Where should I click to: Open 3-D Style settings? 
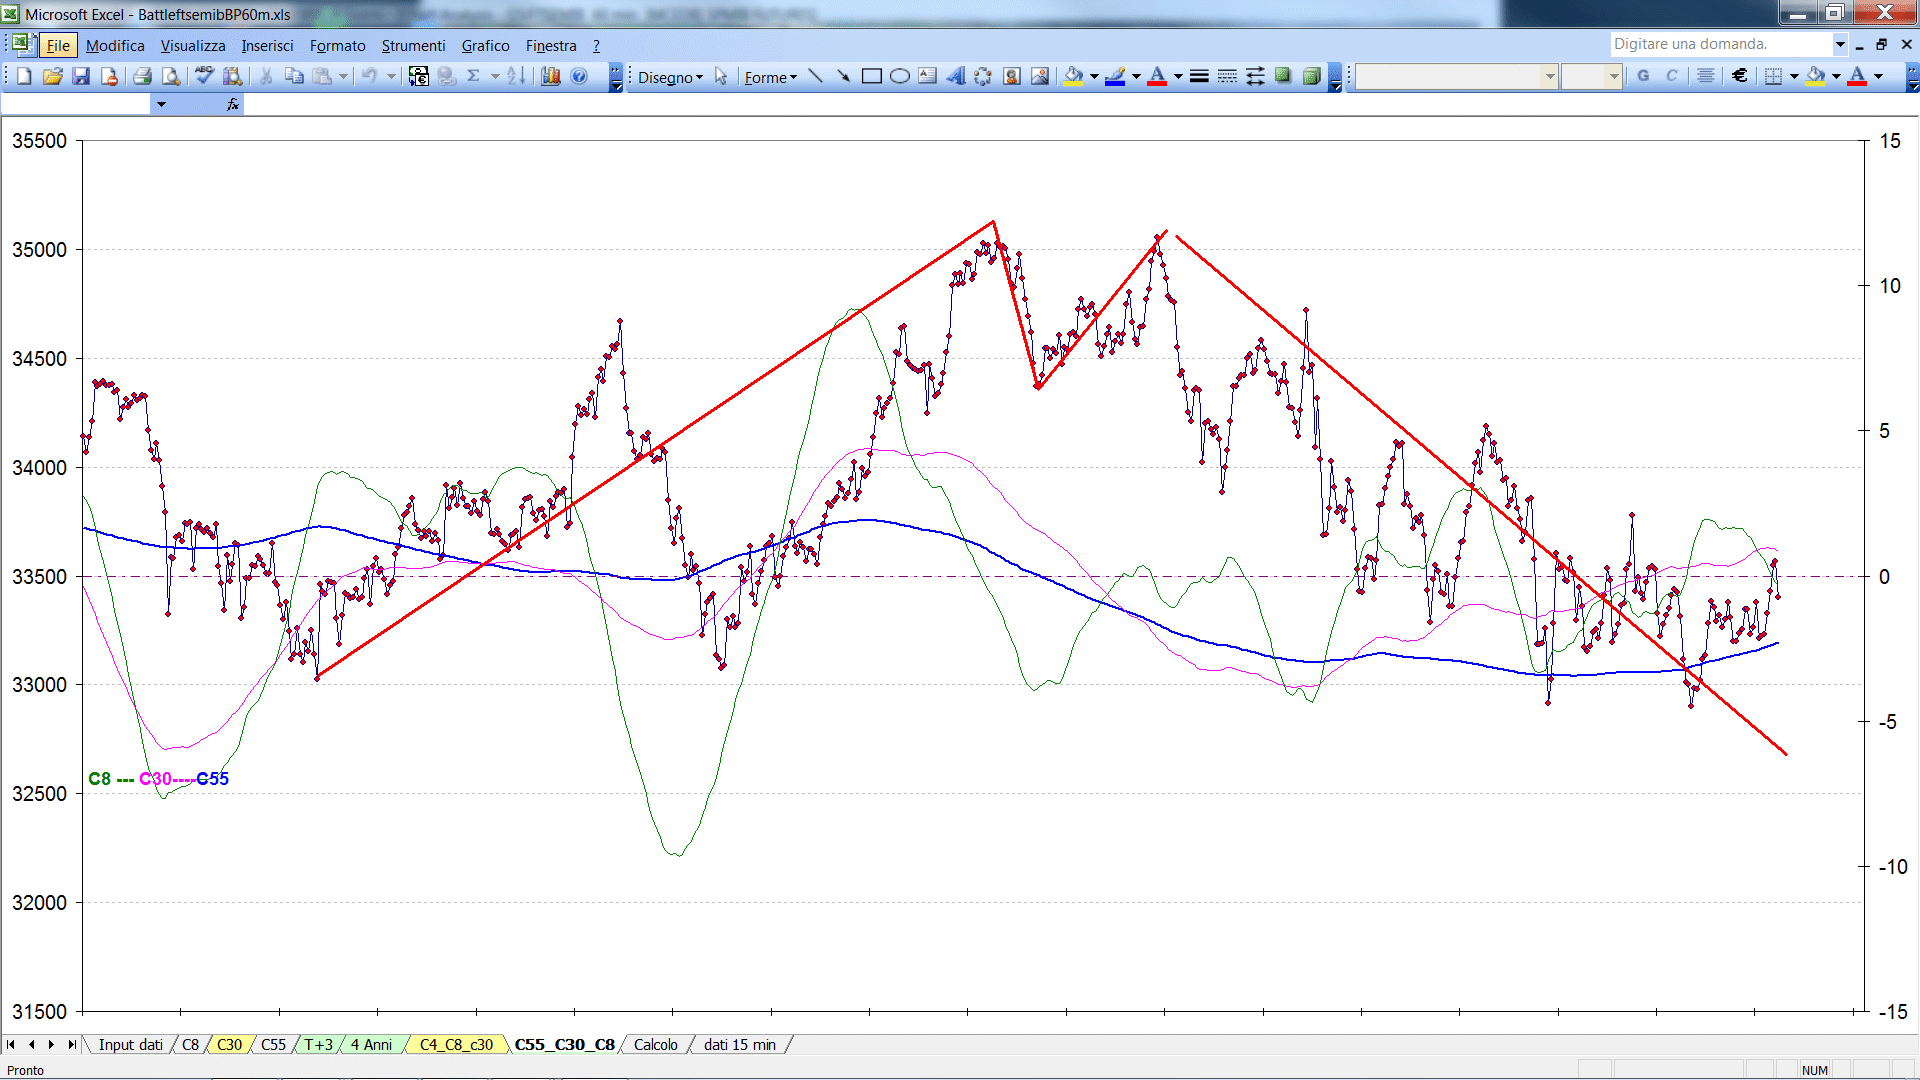pyautogui.click(x=1311, y=76)
